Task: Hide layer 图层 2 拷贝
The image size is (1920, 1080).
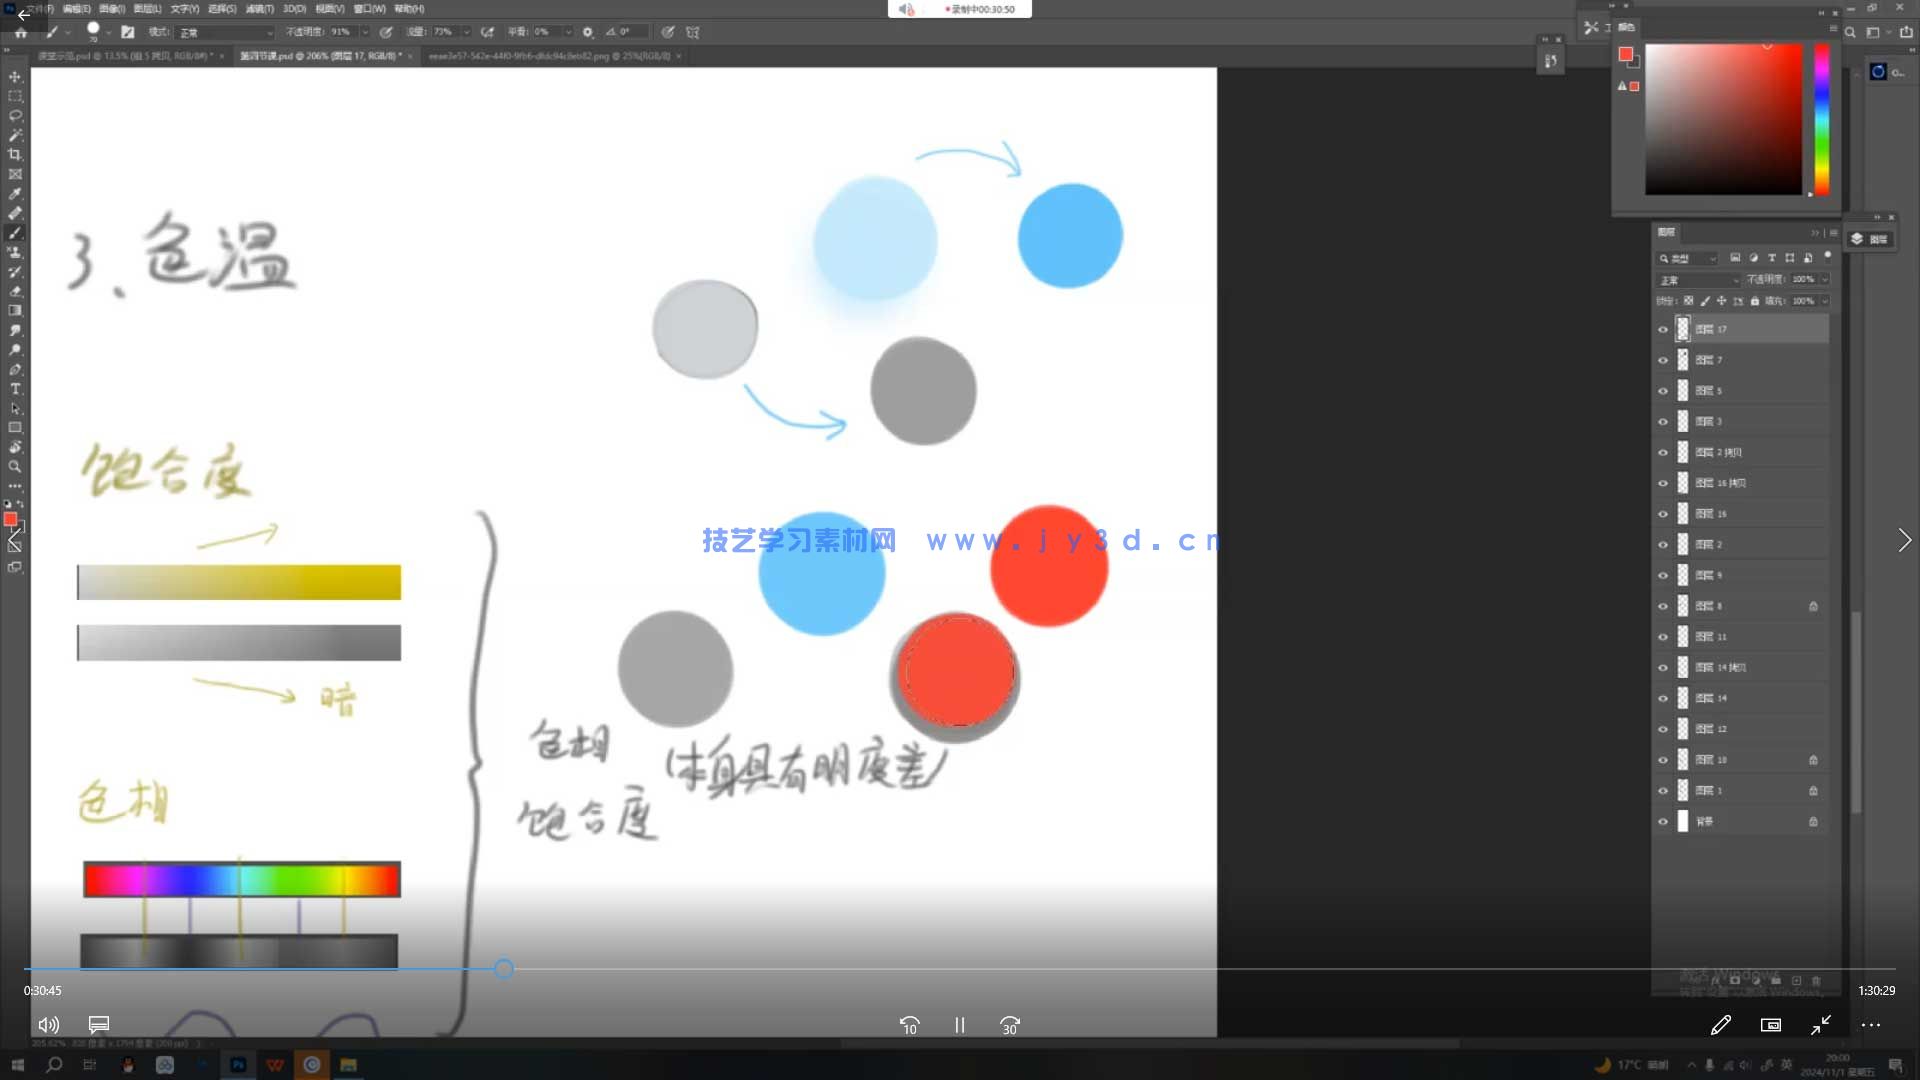Action: pyautogui.click(x=1663, y=452)
